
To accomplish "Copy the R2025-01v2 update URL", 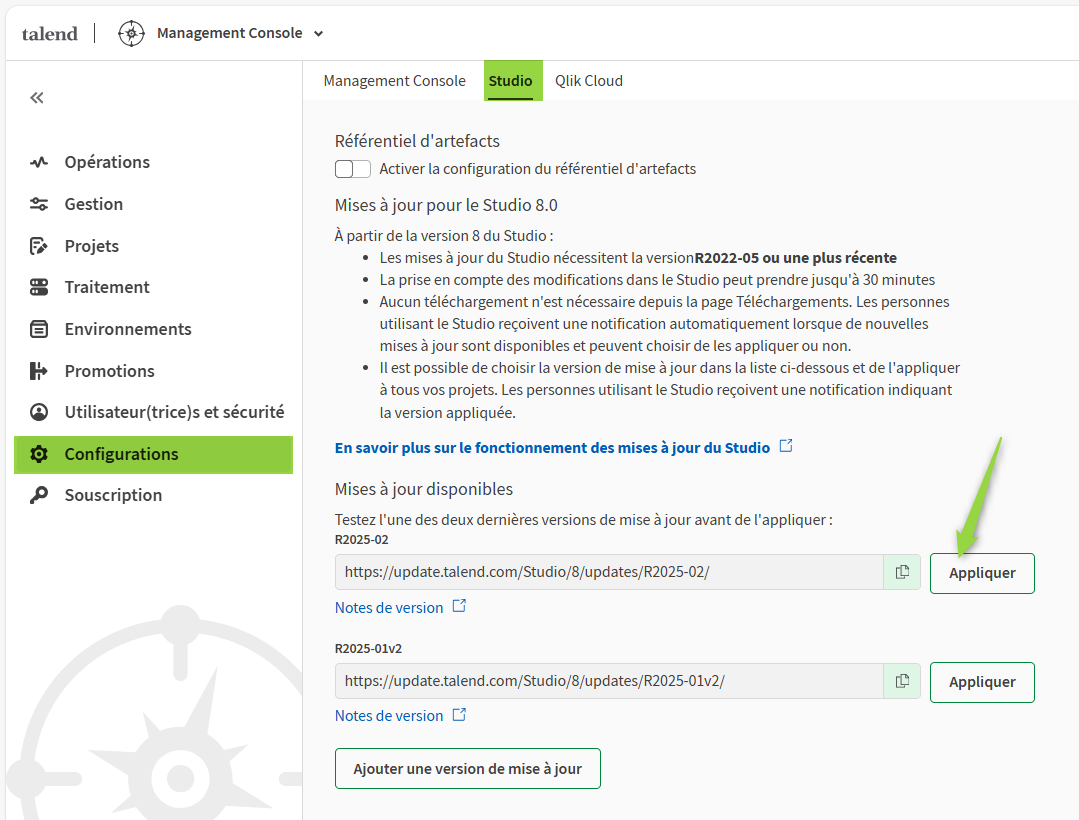I will click(x=901, y=681).
